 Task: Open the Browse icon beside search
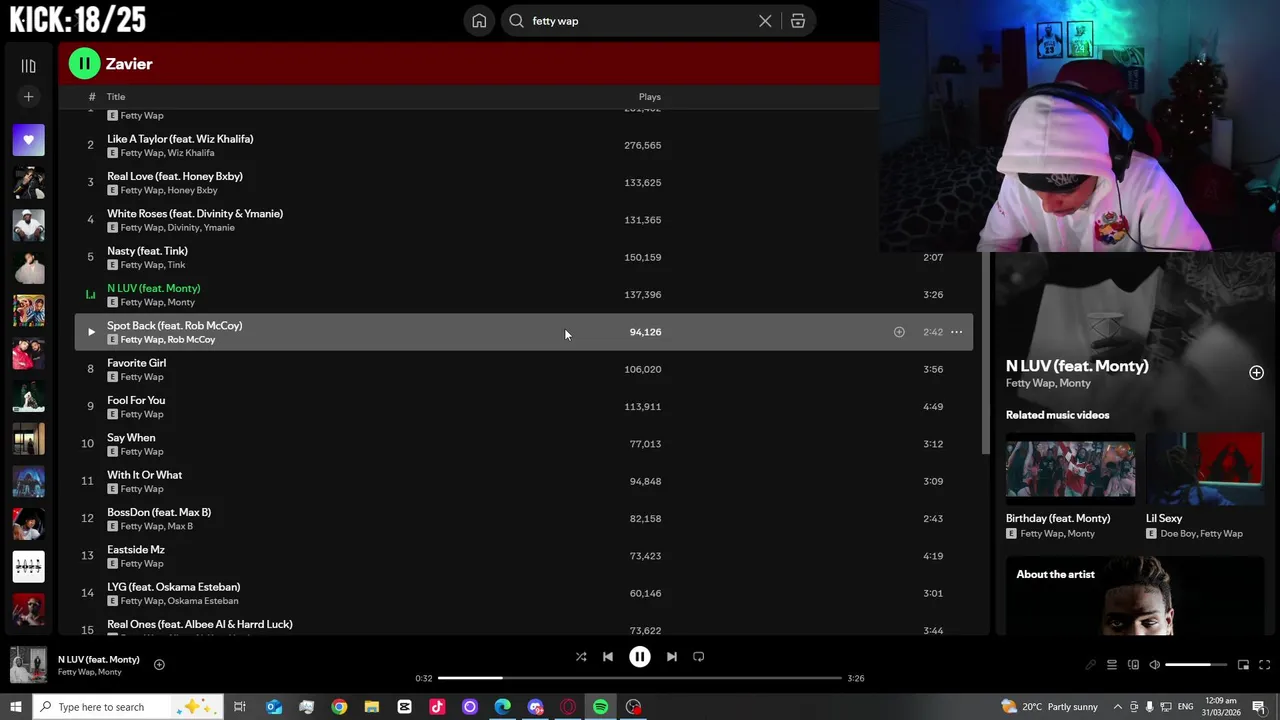(x=798, y=21)
